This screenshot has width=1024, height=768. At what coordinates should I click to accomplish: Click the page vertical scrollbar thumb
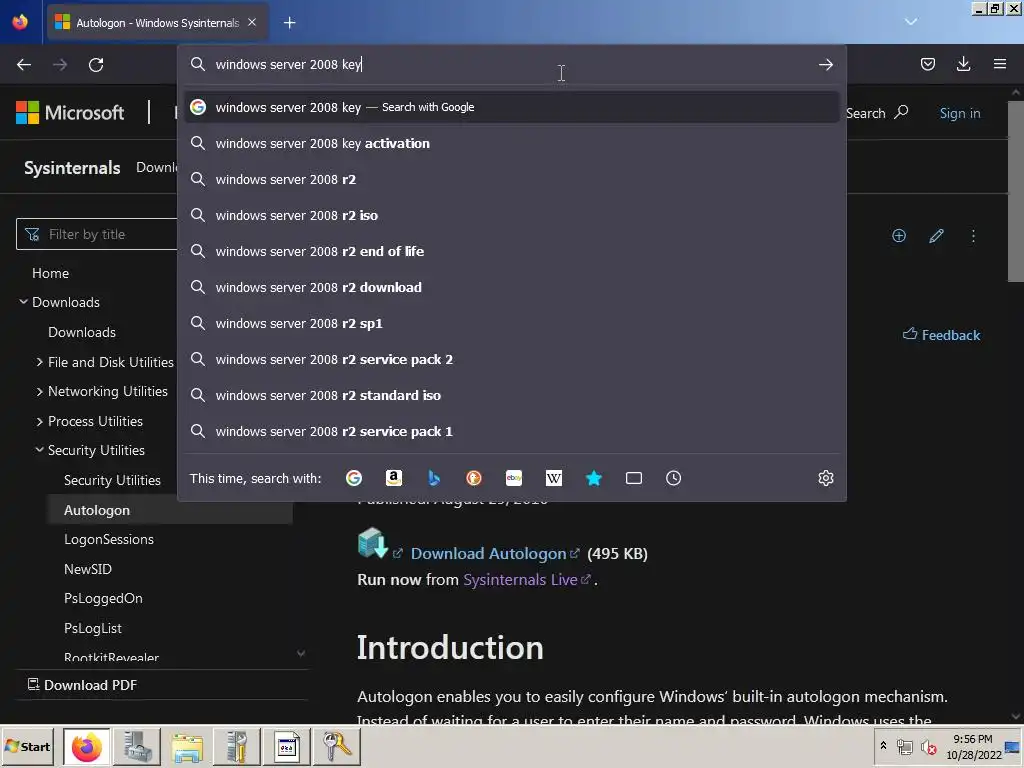coord(1016,191)
